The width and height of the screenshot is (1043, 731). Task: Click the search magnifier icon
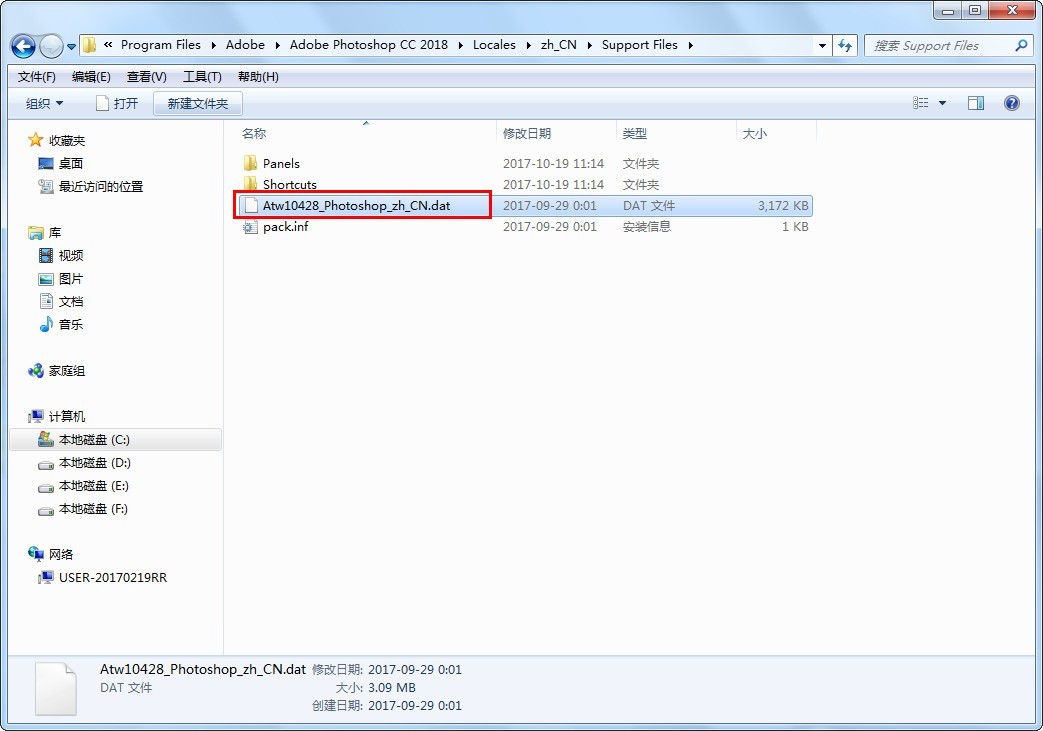(x=1022, y=45)
